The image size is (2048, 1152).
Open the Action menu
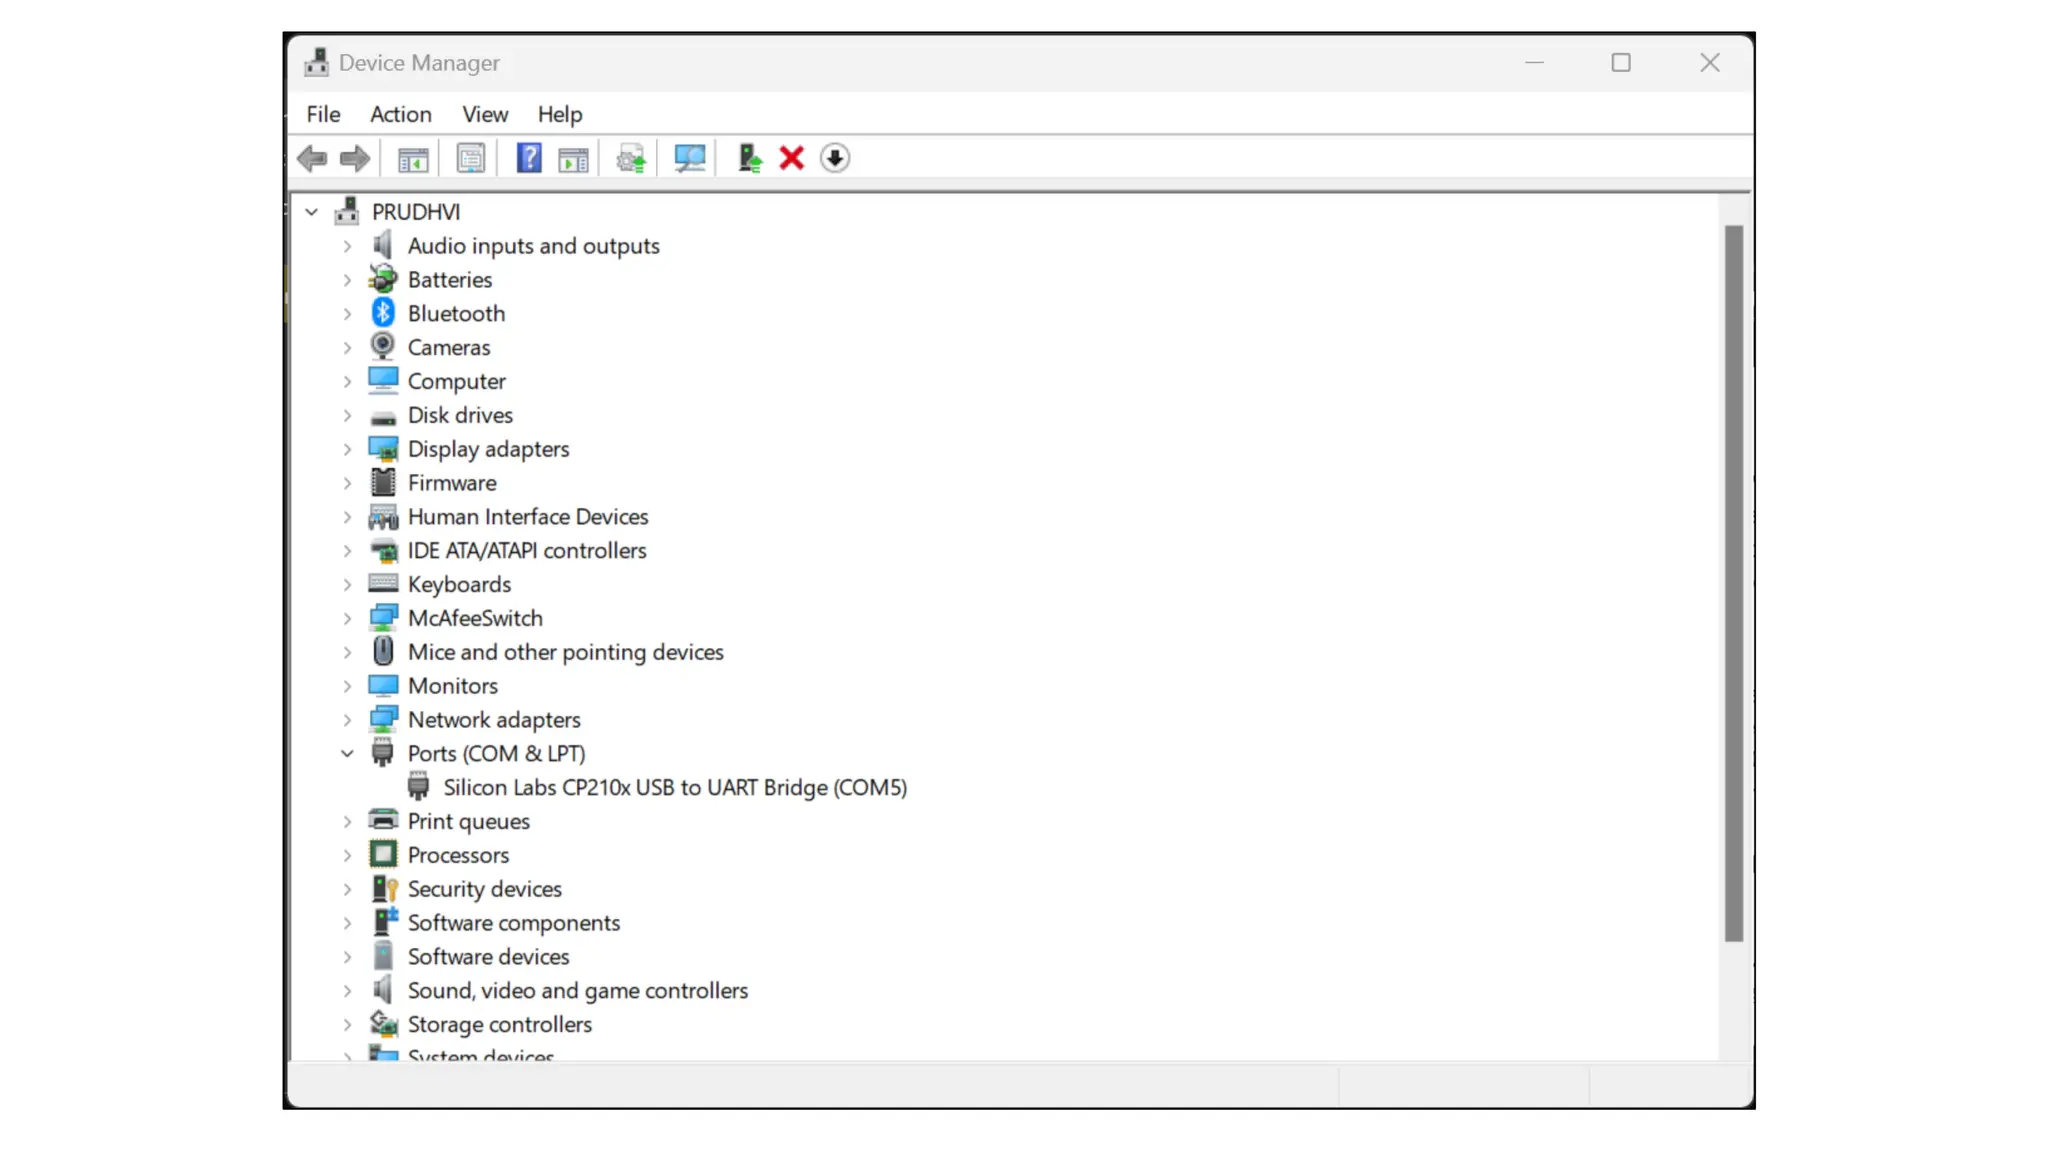pyautogui.click(x=400, y=114)
